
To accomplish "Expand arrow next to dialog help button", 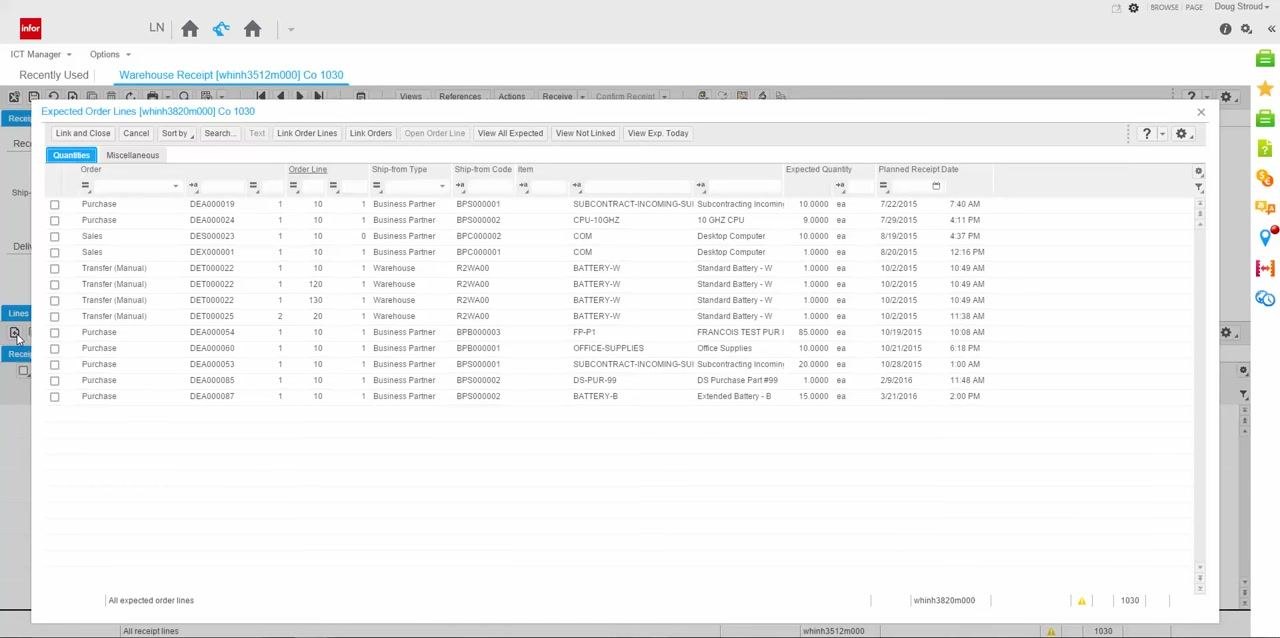I will (1162, 134).
